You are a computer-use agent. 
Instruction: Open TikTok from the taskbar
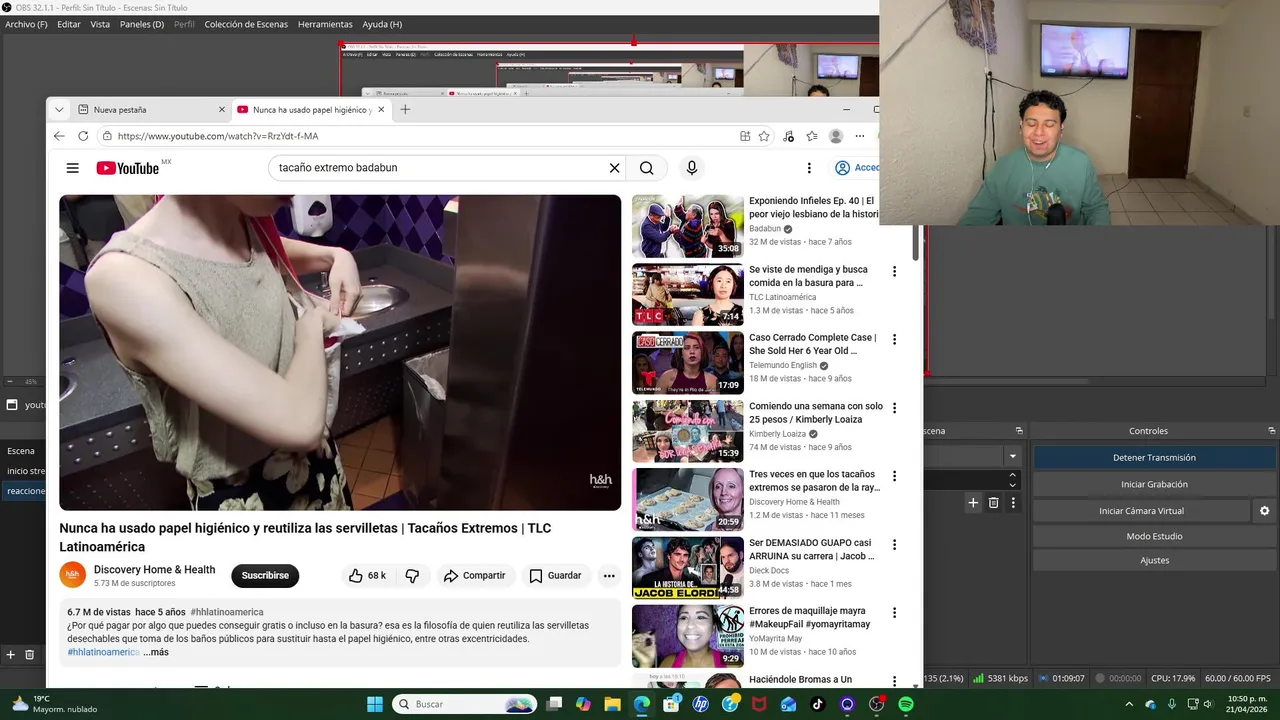click(818, 704)
